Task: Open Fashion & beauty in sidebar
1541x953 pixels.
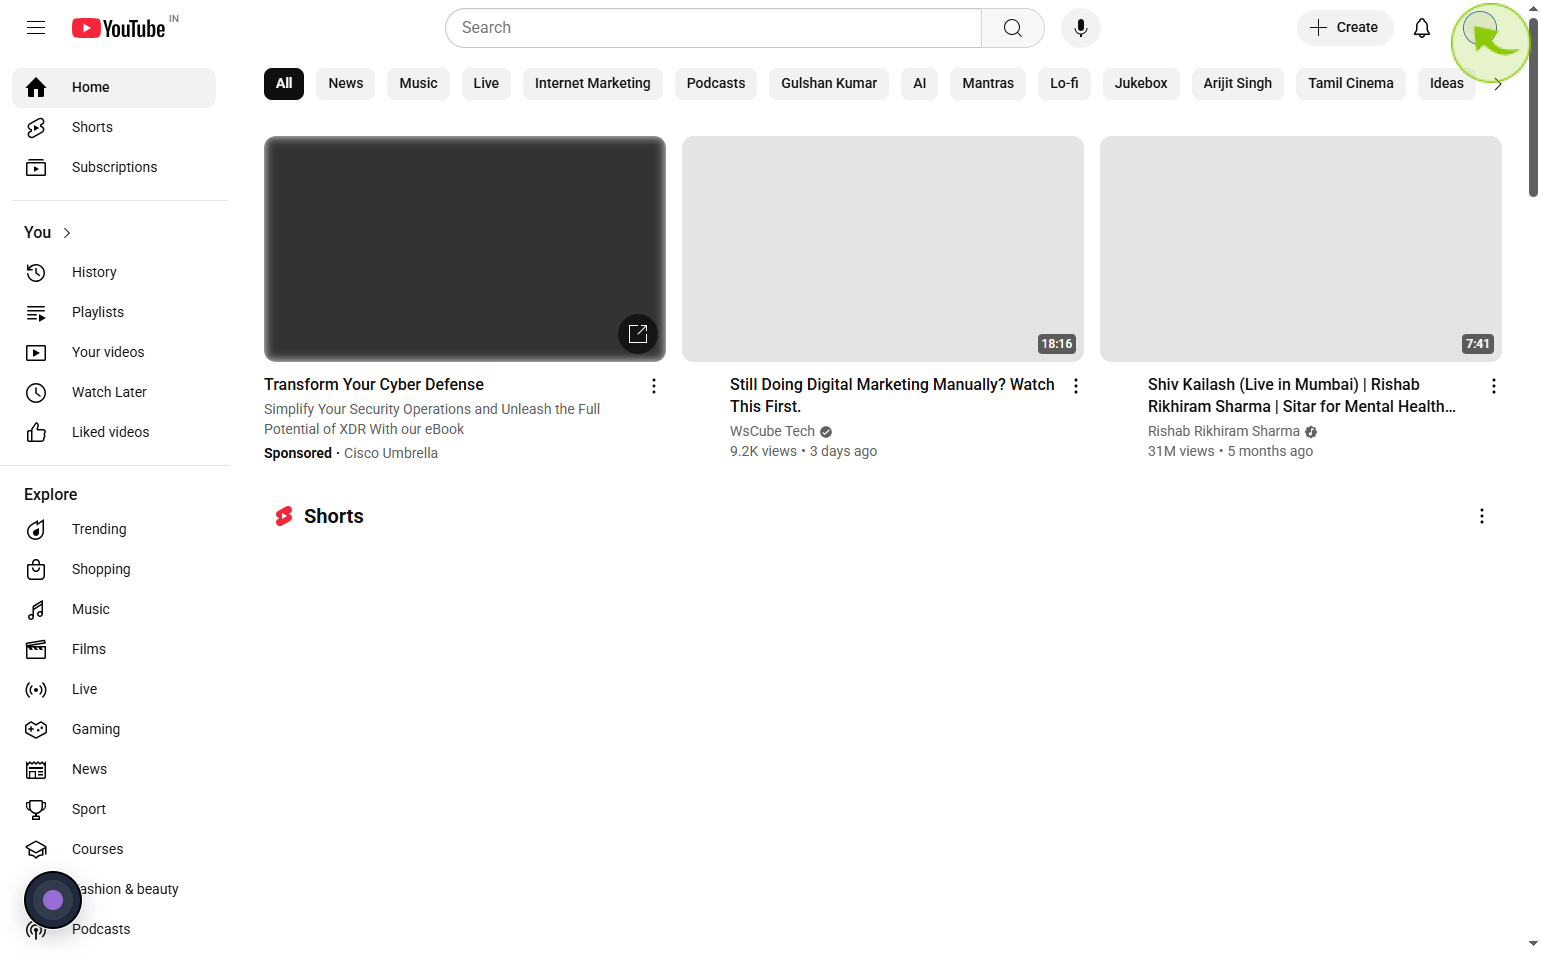Action: click(x=114, y=890)
